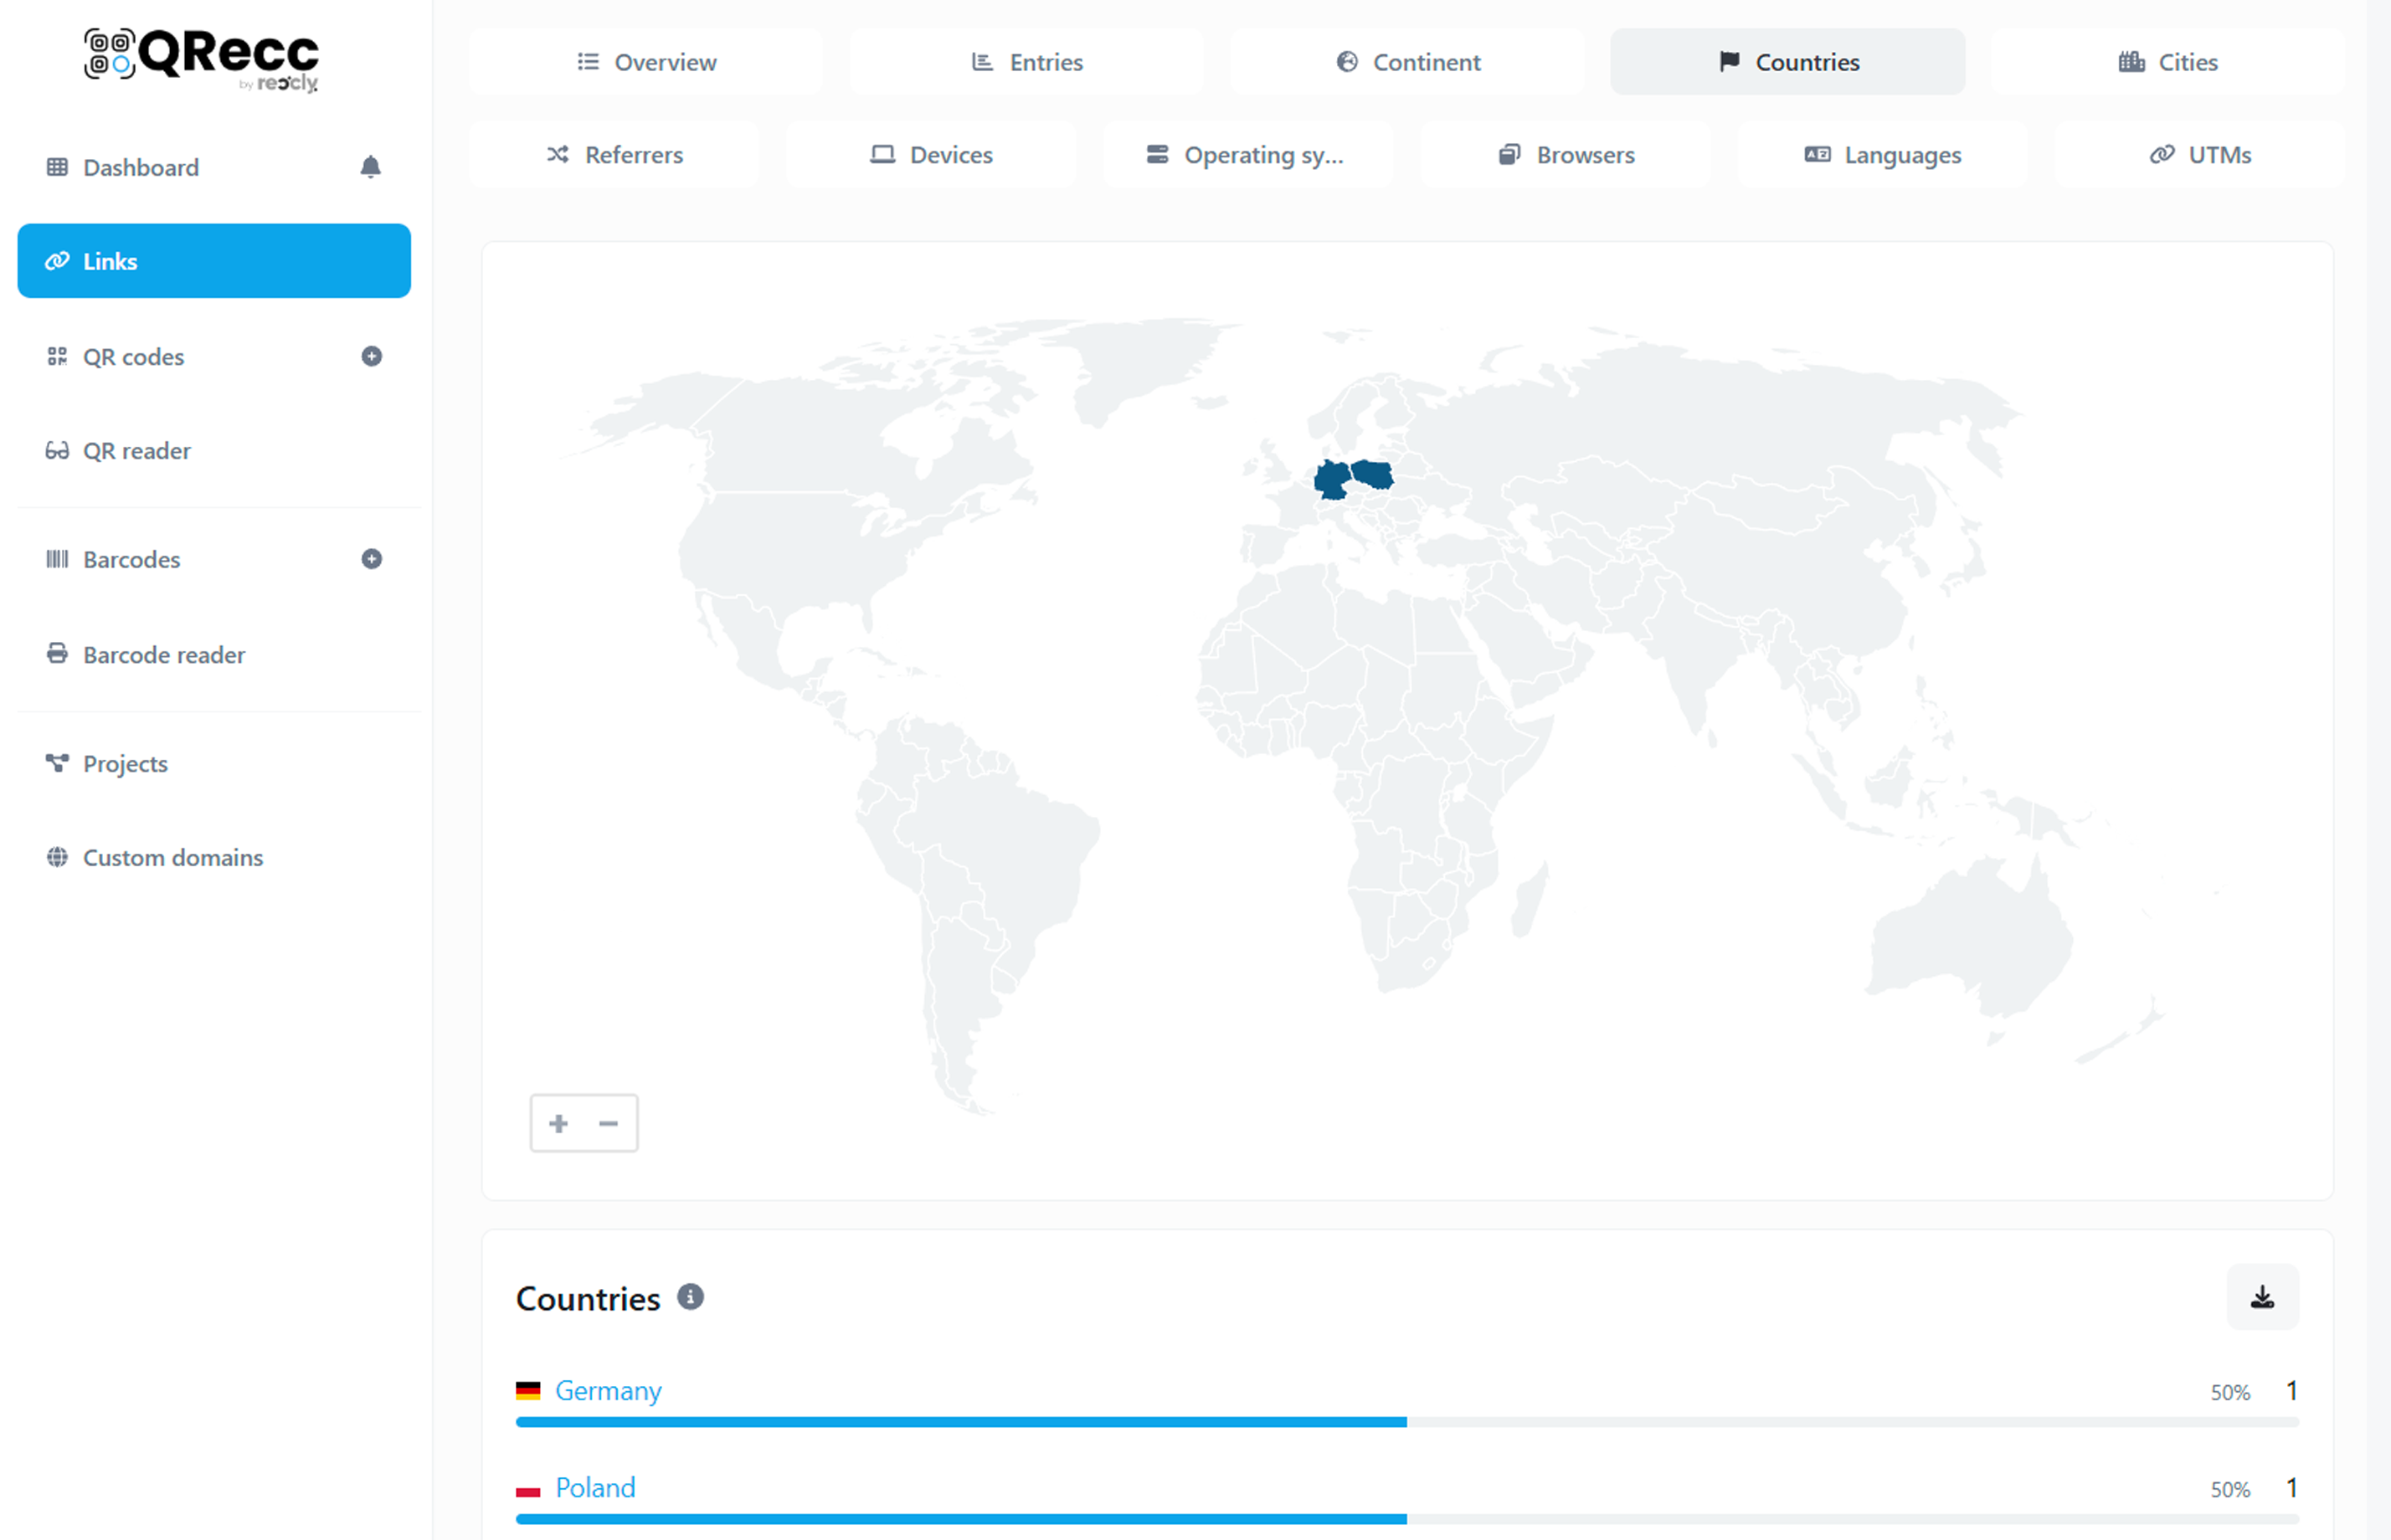Click the QRecc logo
Screen dimensions: 2391x1540
coord(201,60)
